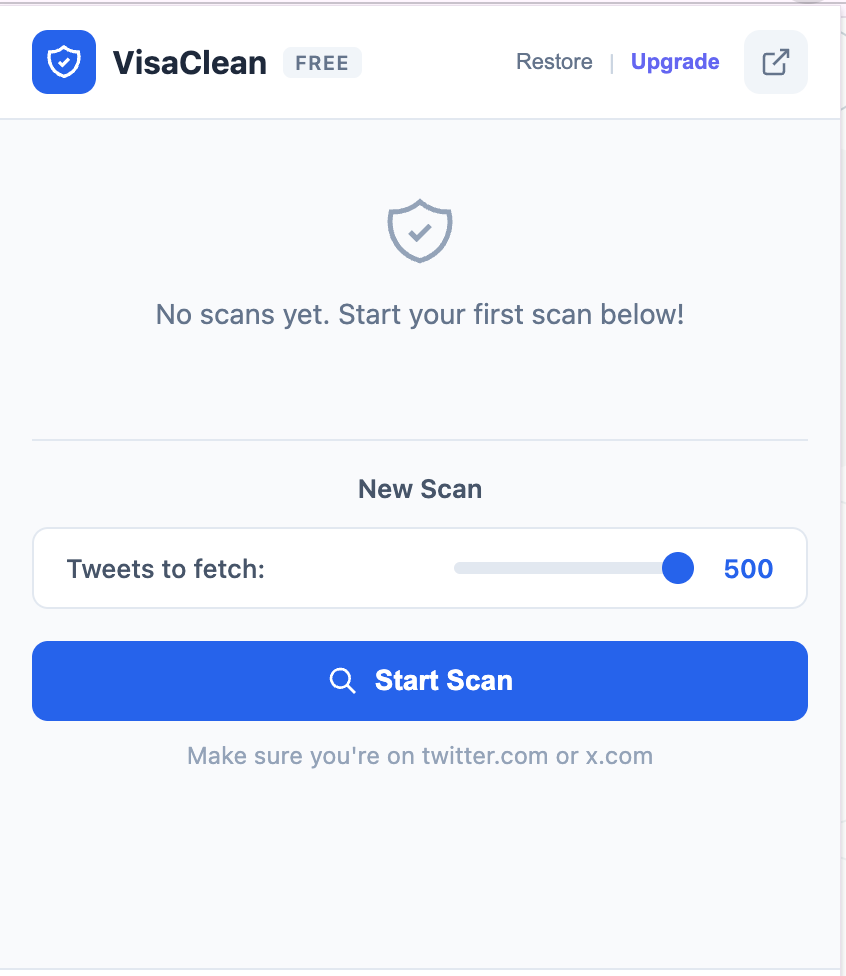The image size is (846, 976).
Task: Select the 500 tweet count value
Action: [x=748, y=568]
